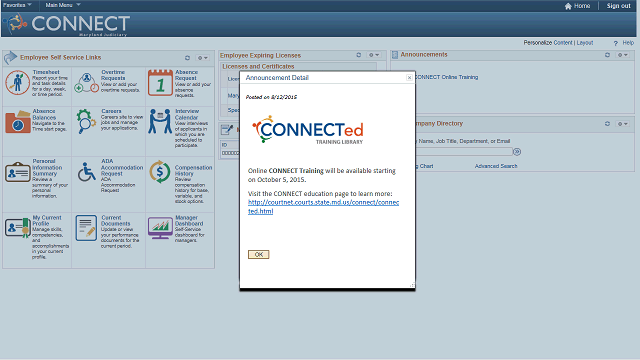Open the Absence Request calendar icon
The width and height of the screenshot is (640, 360).
[160, 83]
